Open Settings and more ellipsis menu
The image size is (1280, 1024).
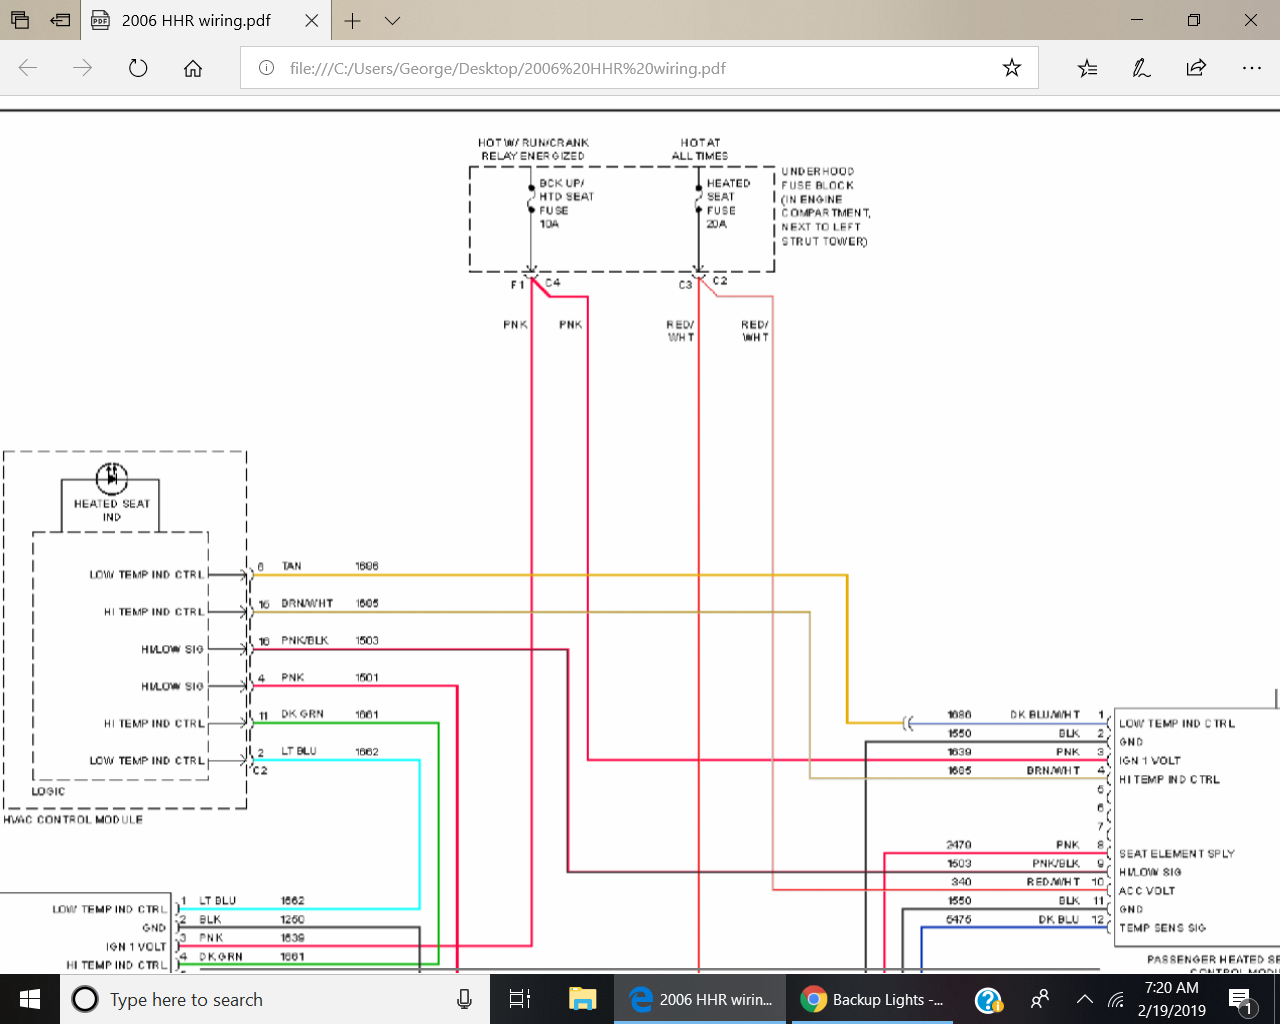[1251, 68]
